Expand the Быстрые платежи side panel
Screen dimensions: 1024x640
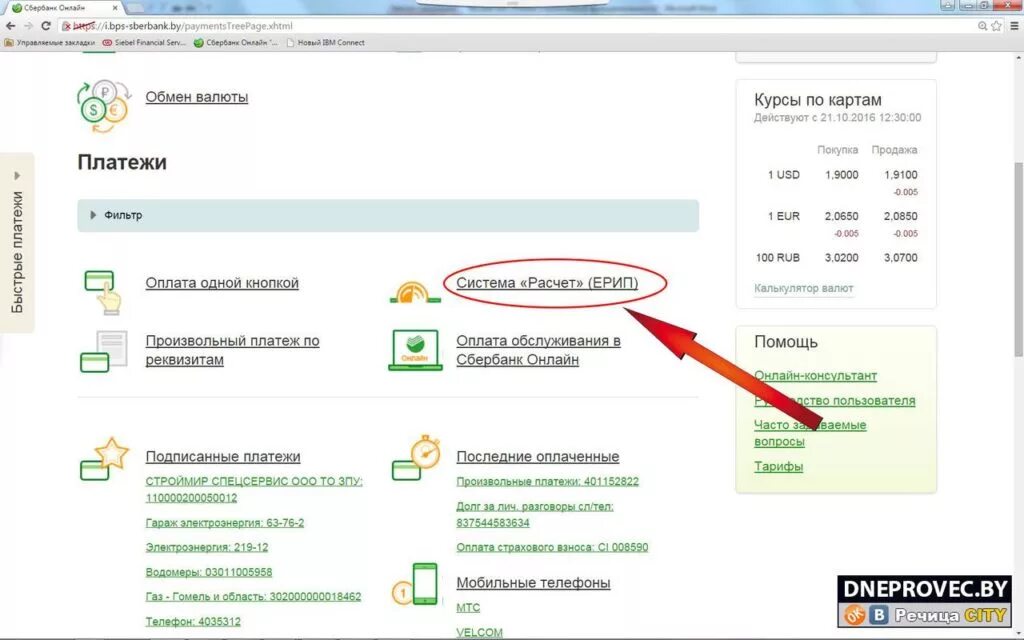(17, 243)
